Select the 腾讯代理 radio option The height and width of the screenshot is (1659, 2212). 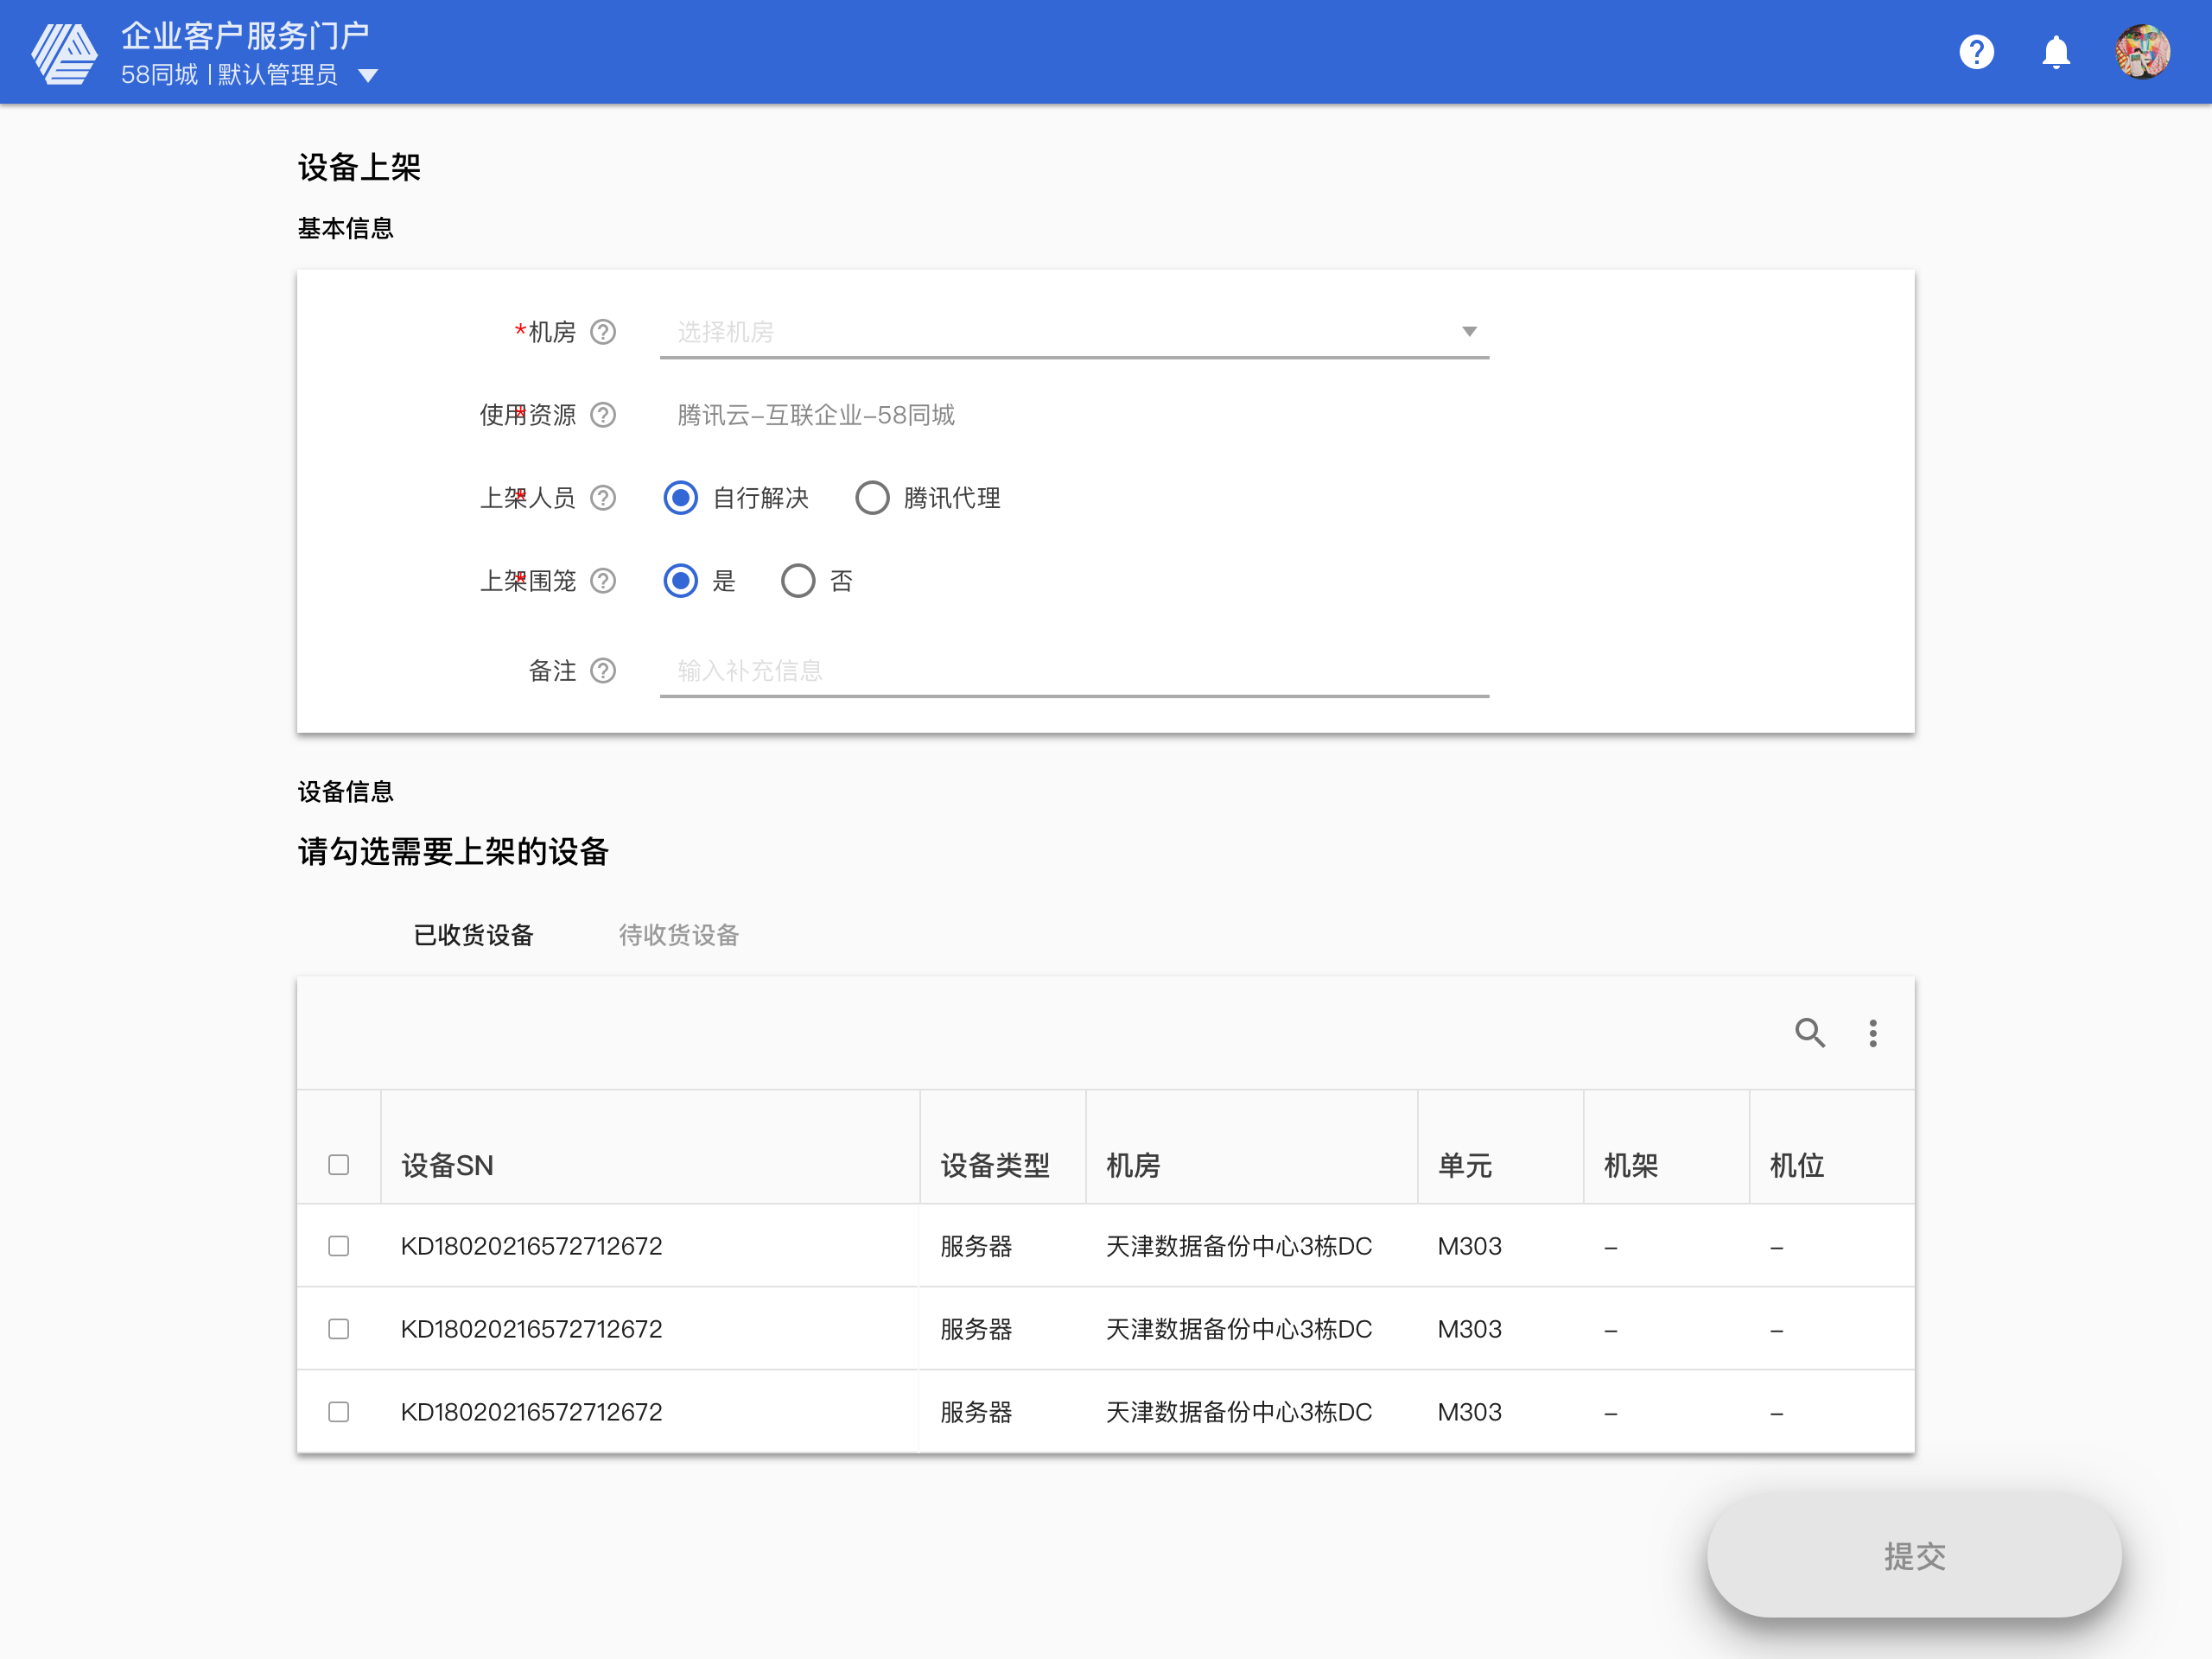point(872,498)
